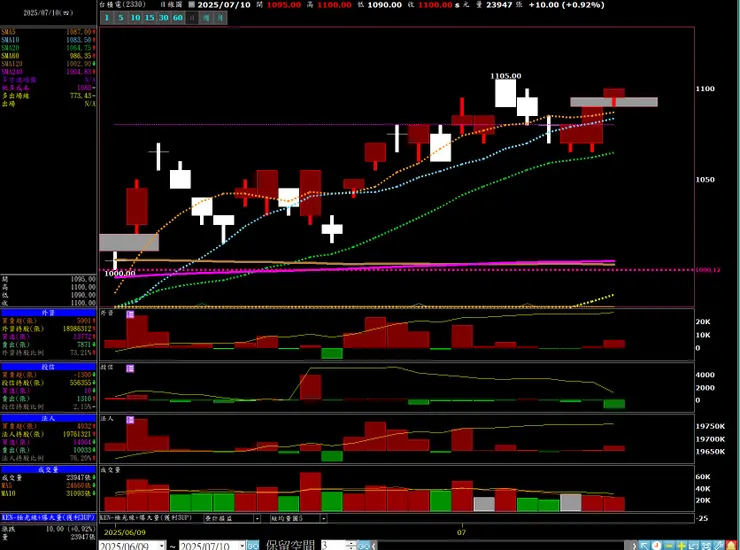Click the SMA60 legend entry

click(x=48, y=56)
